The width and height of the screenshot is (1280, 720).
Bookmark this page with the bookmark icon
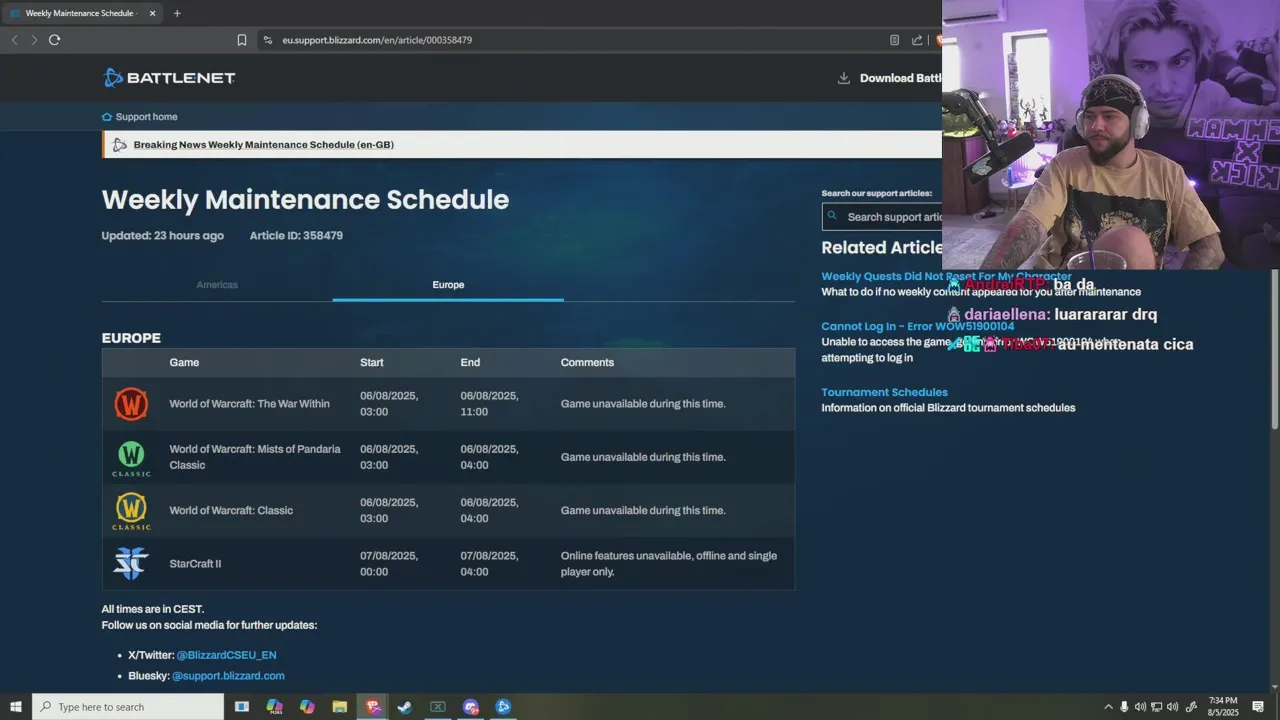[242, 40]
